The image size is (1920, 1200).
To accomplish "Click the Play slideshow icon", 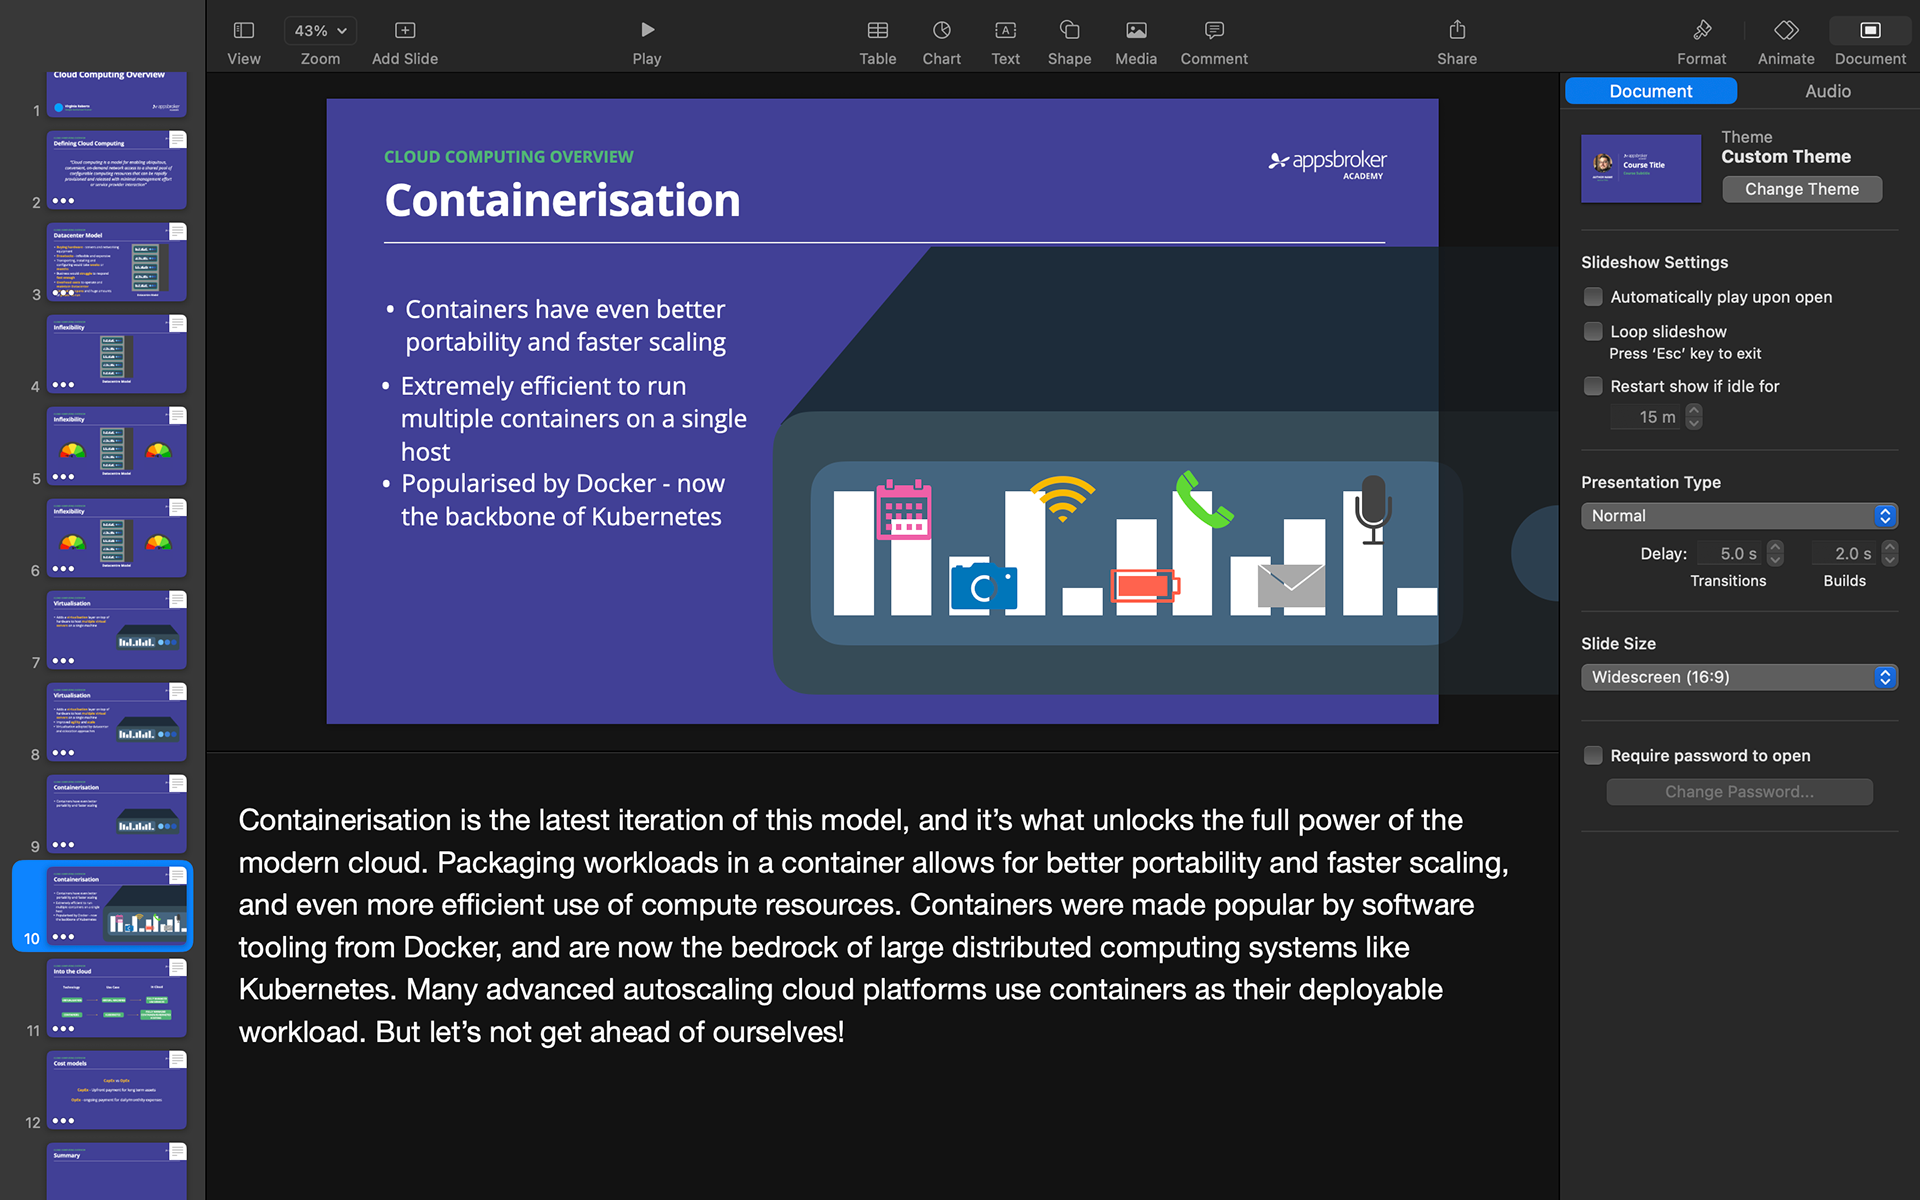I will click(x=647, y=31).
